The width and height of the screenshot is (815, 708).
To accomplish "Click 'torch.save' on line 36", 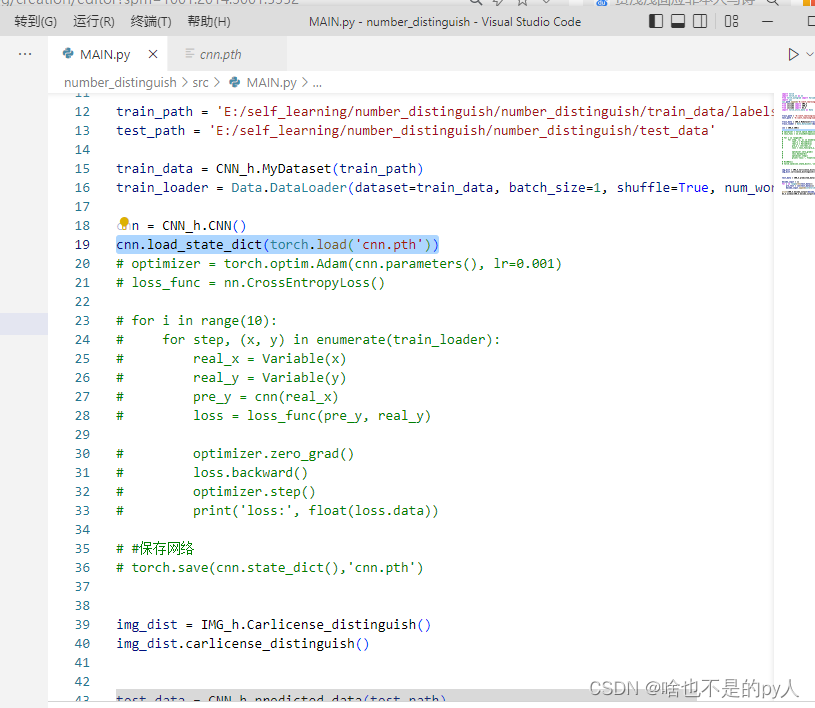I will (x=169, y=568).
